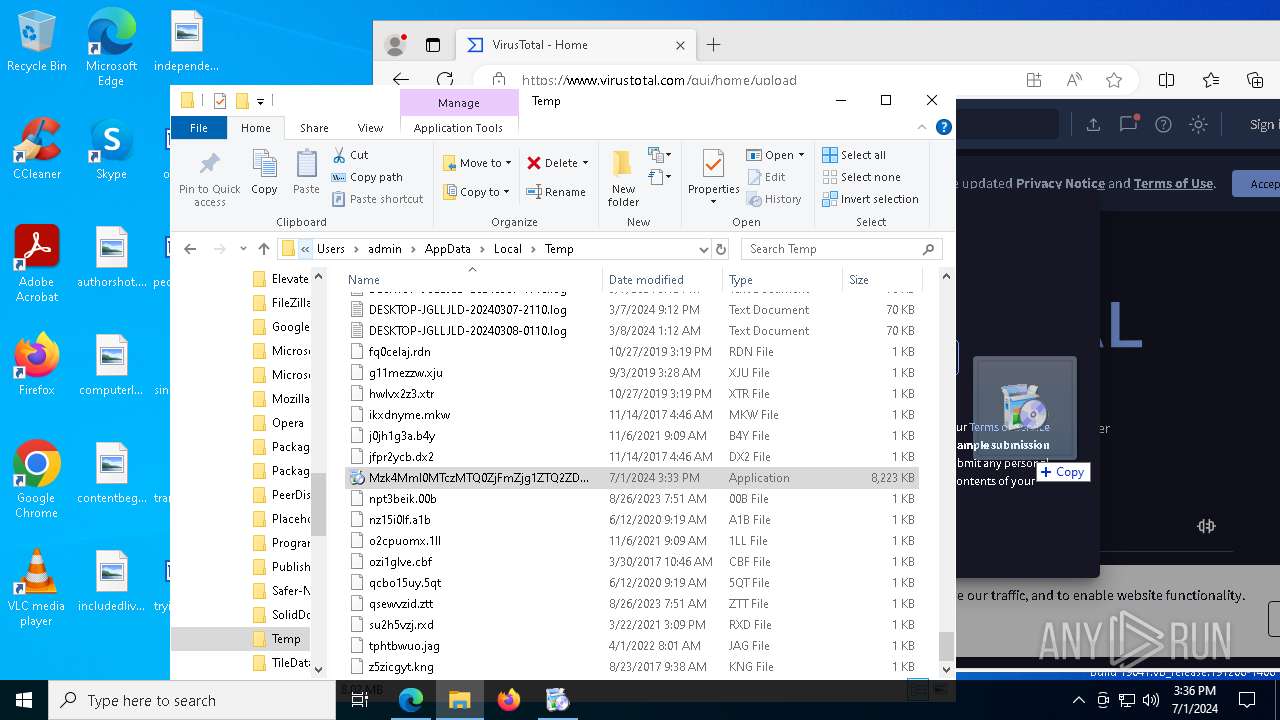Click Invert selection in ribbon
This screenshot has height=720, width=1280.
[x=870, y=199]
